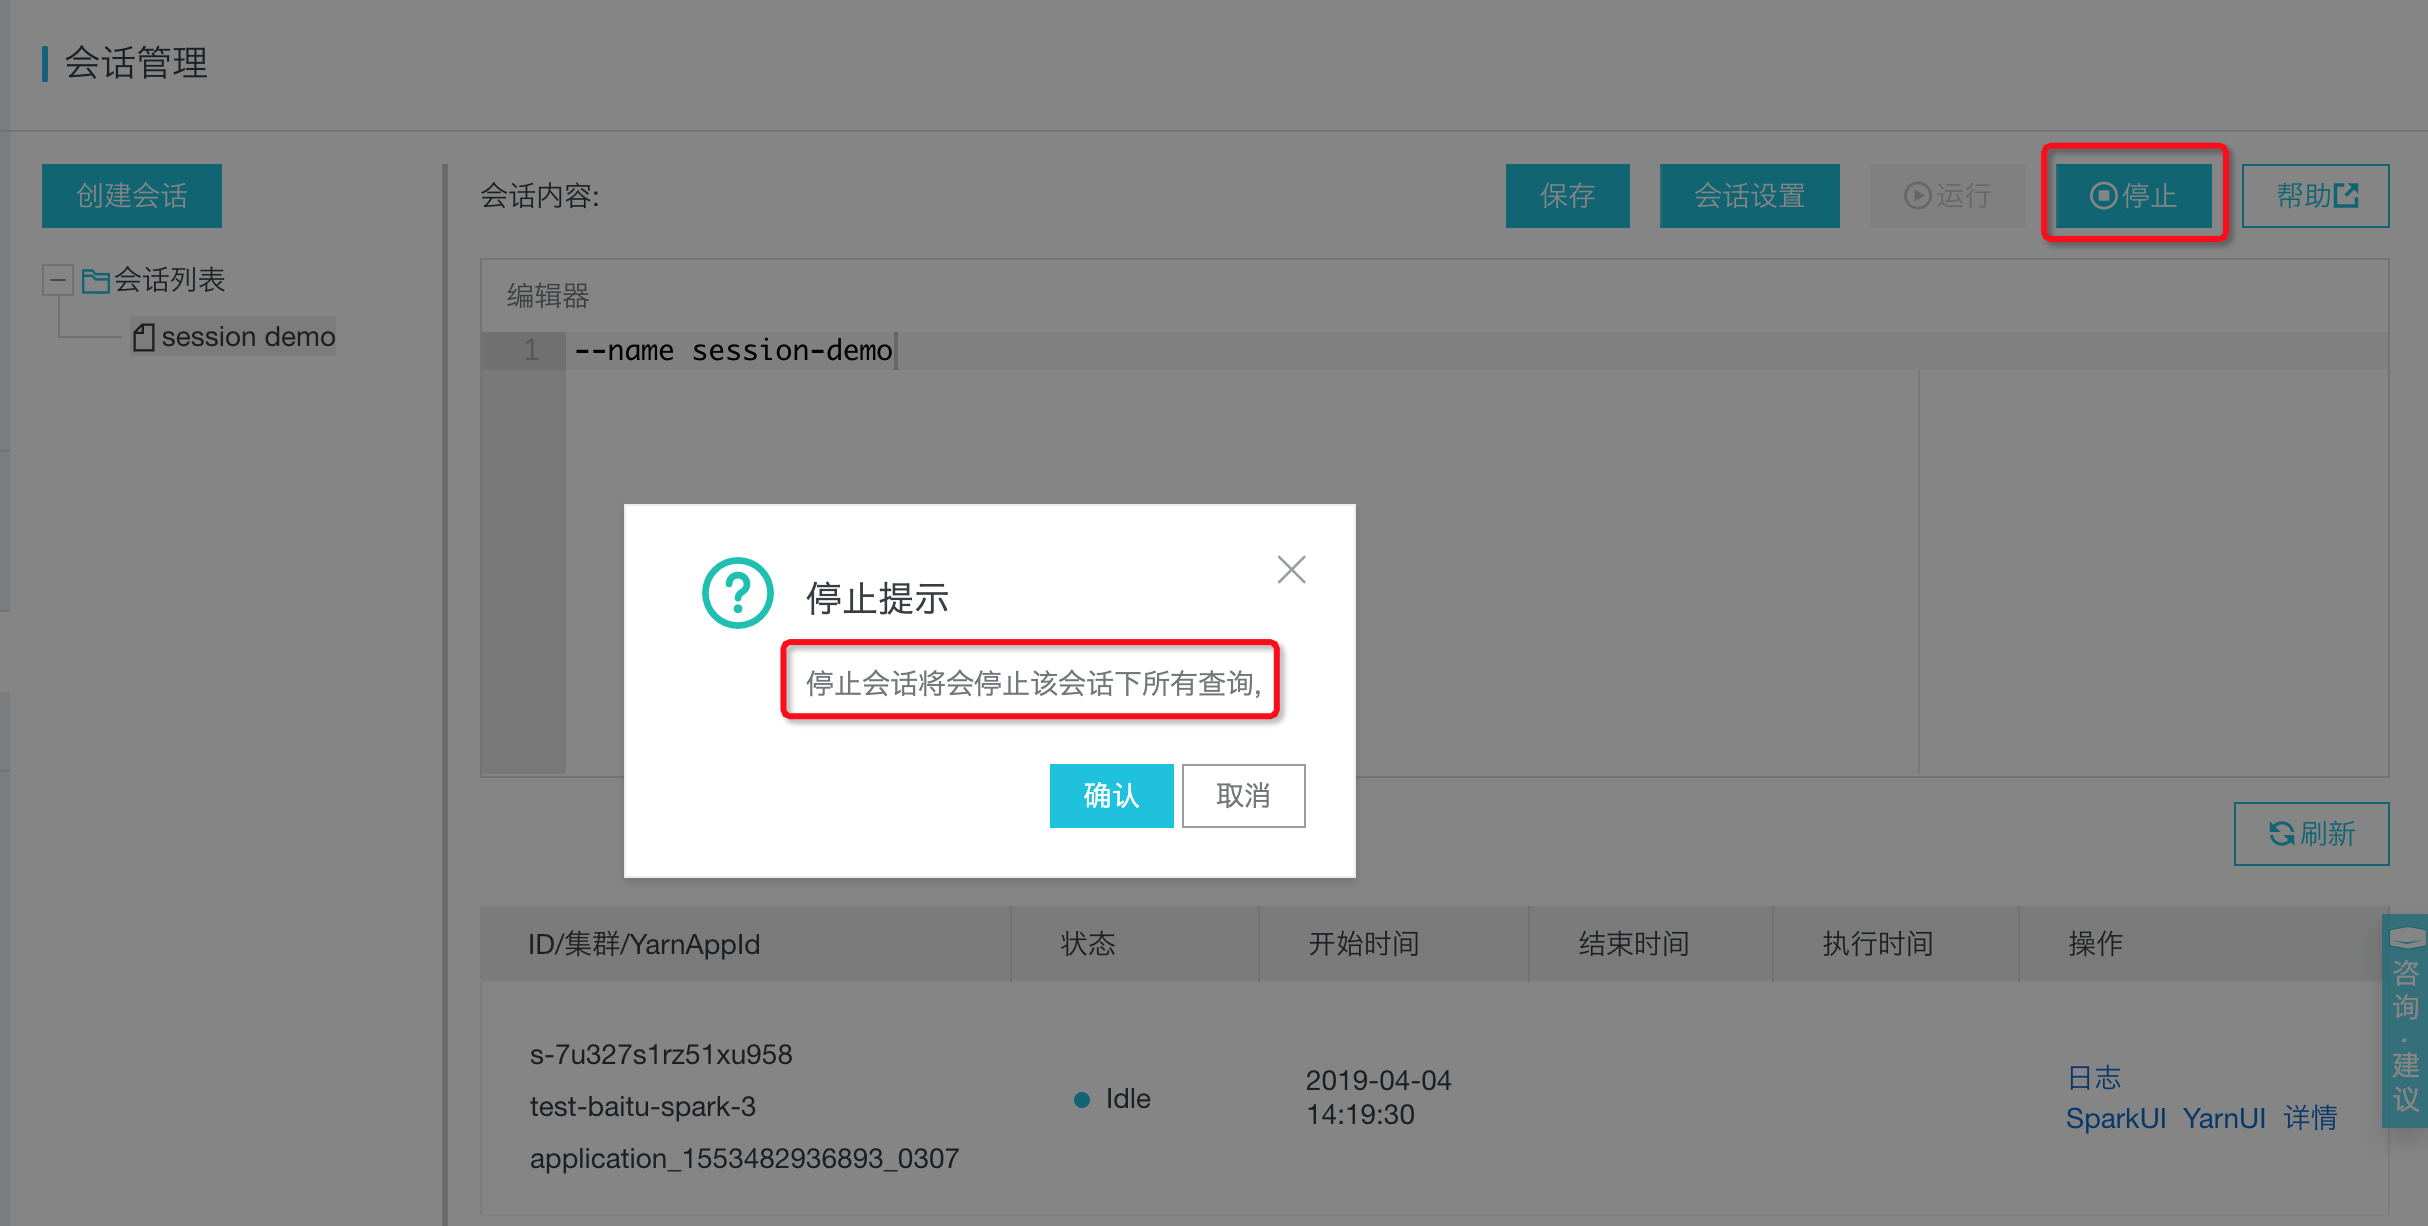This screenshot has width=2428, height=1226.
Task: Click the disabled 运行 button
Action: 1947,196
